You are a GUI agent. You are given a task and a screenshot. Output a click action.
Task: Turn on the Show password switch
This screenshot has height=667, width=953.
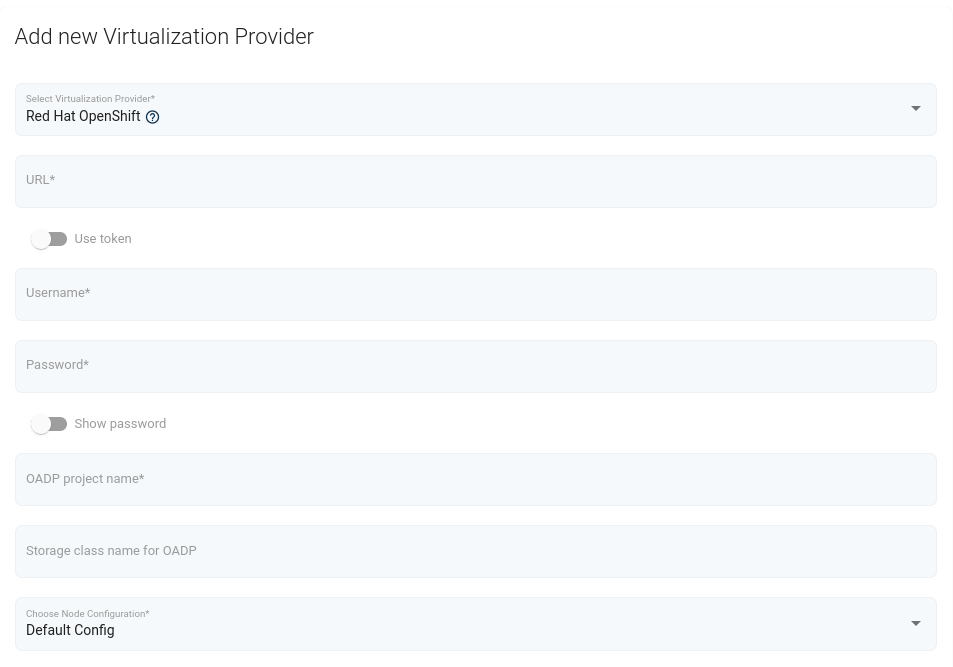[48, 424]
